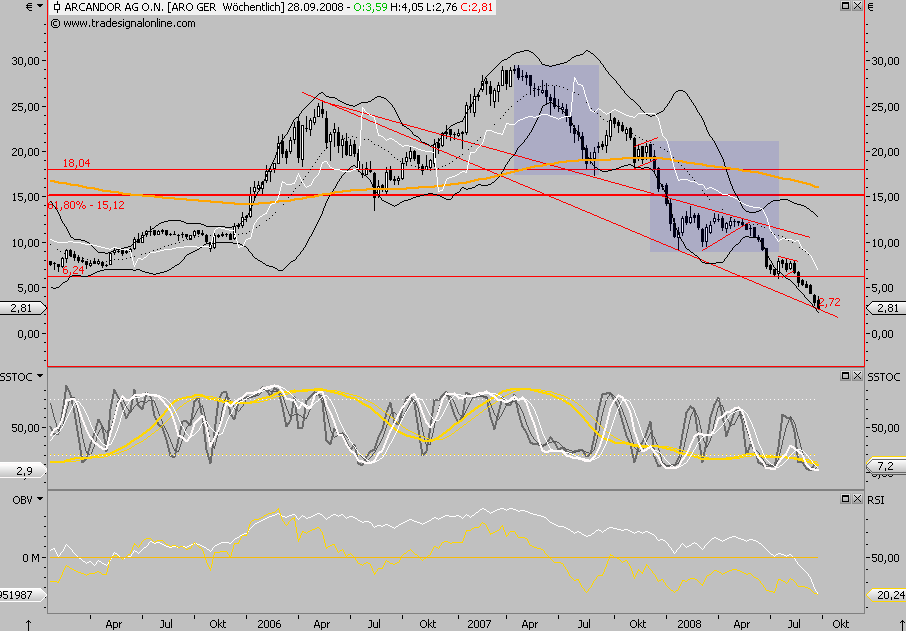Maximize the SSTOC indicator pane
The height and width of the screenshot is (631, 906).
point(844,375)
